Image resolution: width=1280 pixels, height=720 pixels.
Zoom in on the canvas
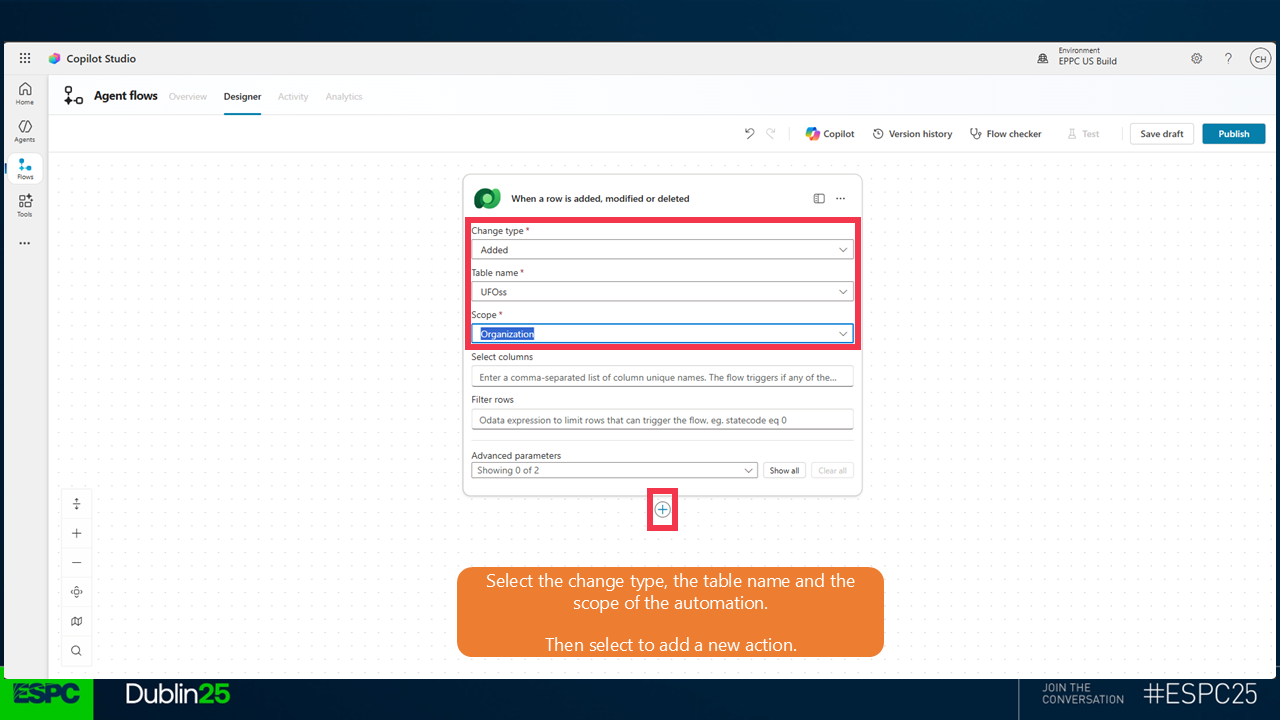click(77, 534)
